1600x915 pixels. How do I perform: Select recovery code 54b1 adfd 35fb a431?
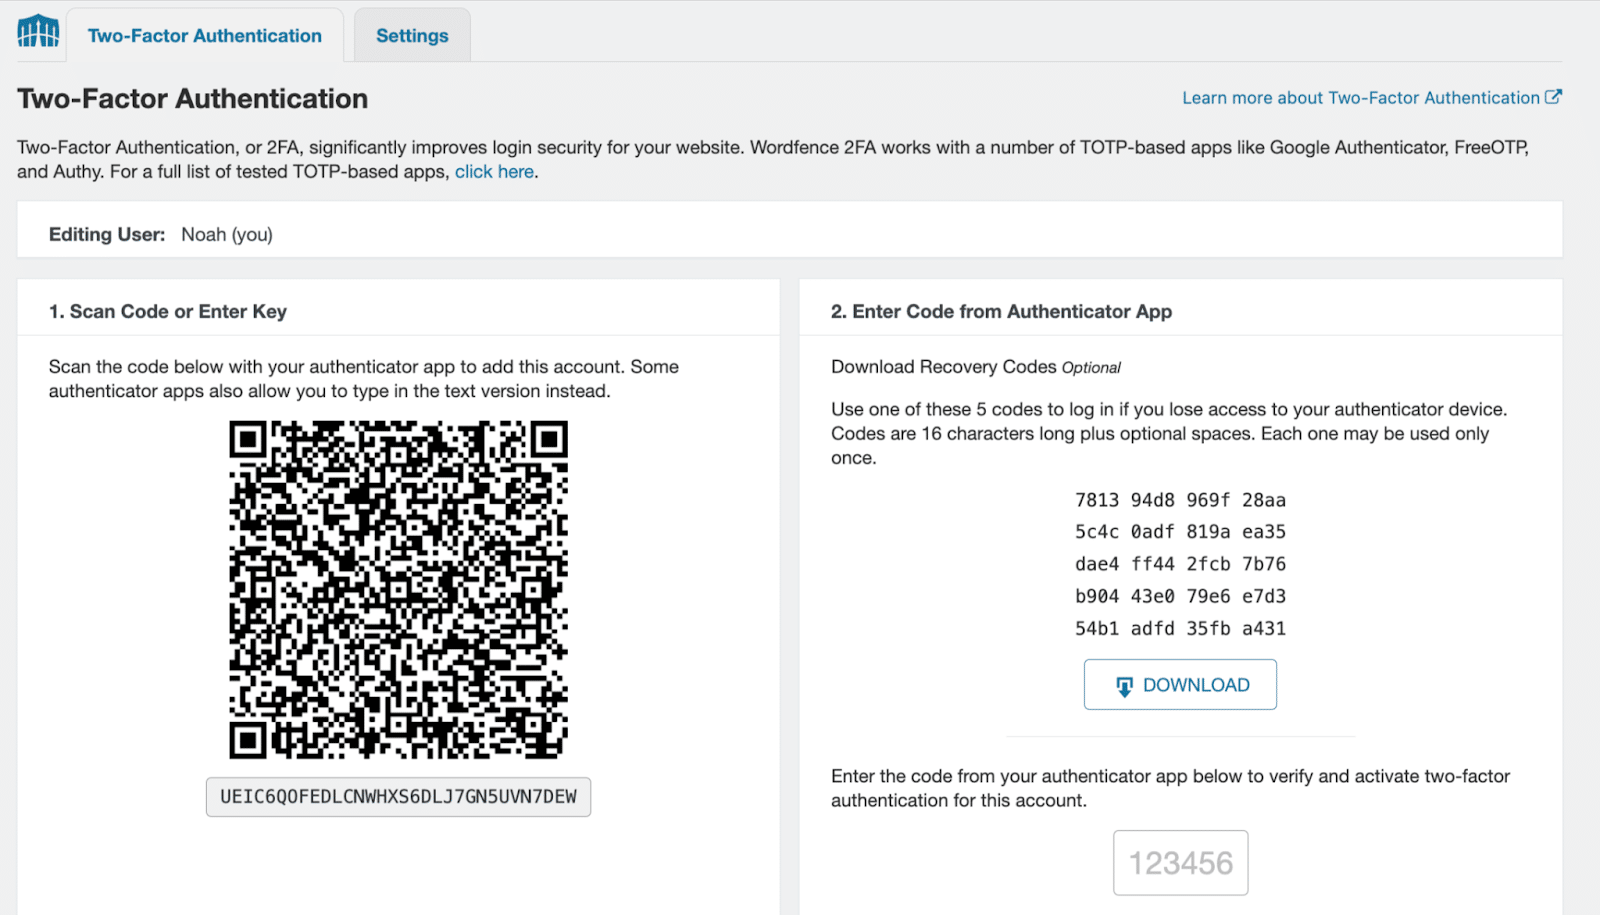click(1180, 629)
